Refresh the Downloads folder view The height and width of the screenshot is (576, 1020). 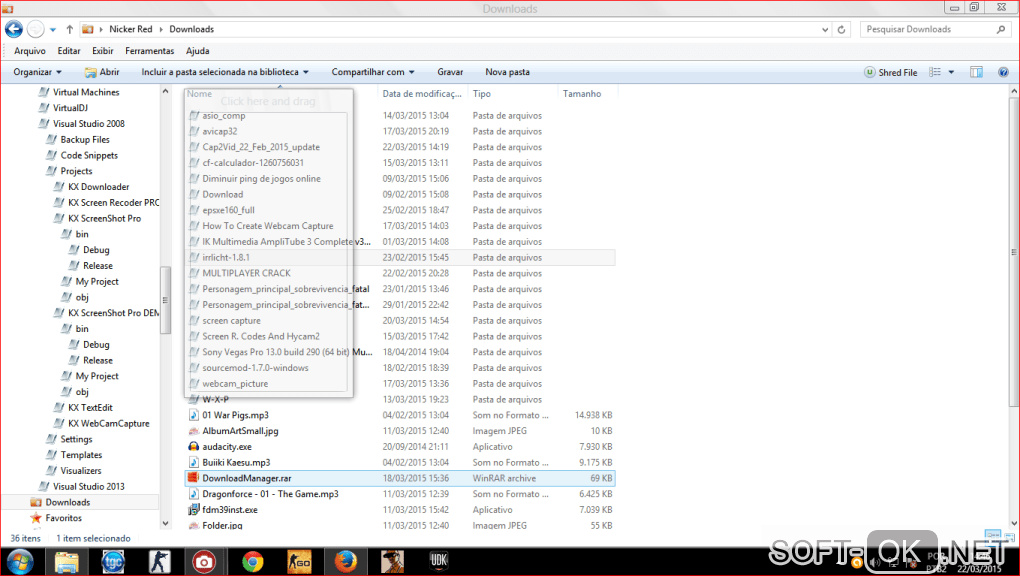pos(841,29)
